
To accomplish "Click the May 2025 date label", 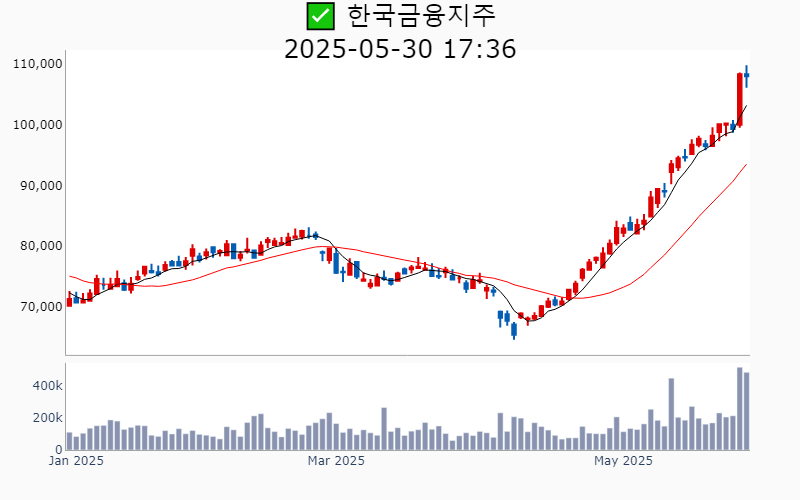I will coord(623,461).
